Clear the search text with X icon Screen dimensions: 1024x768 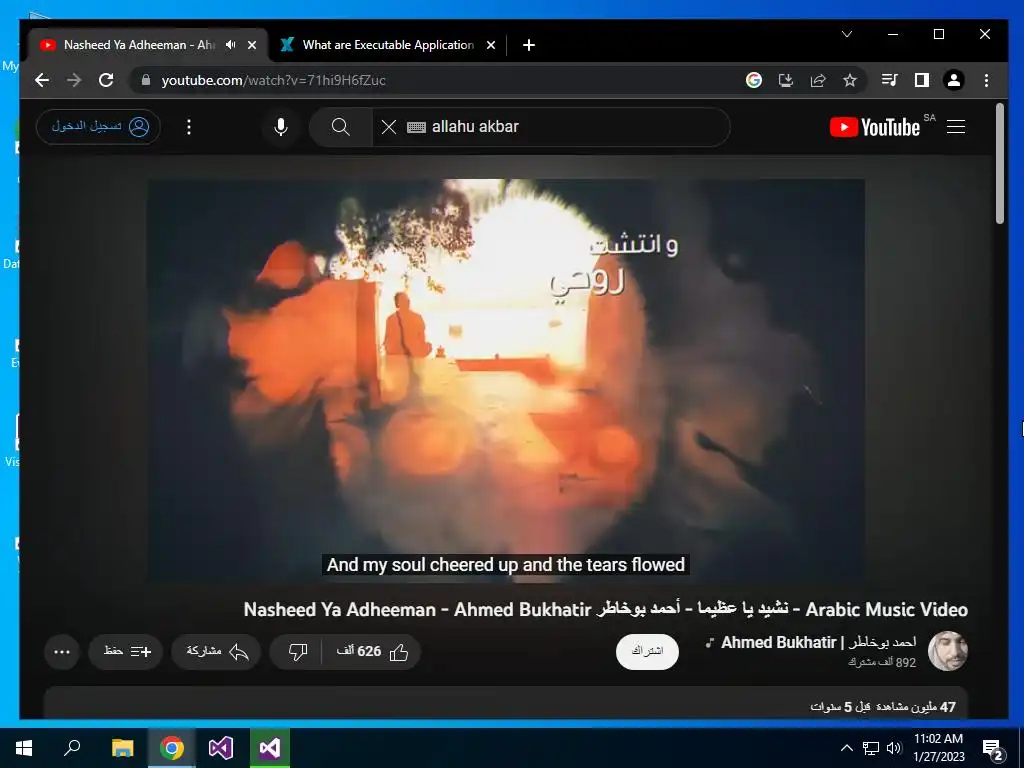389,127
